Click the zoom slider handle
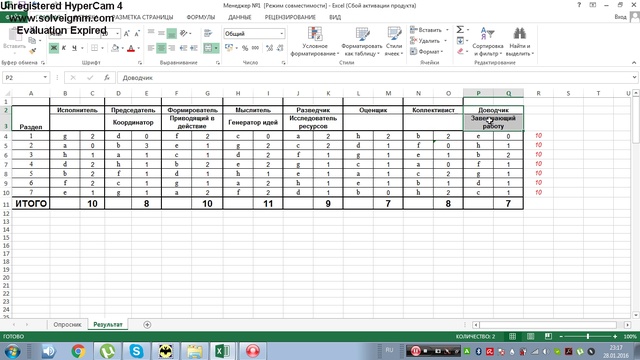The image size is (640, 360). click(x=588, y=336)
